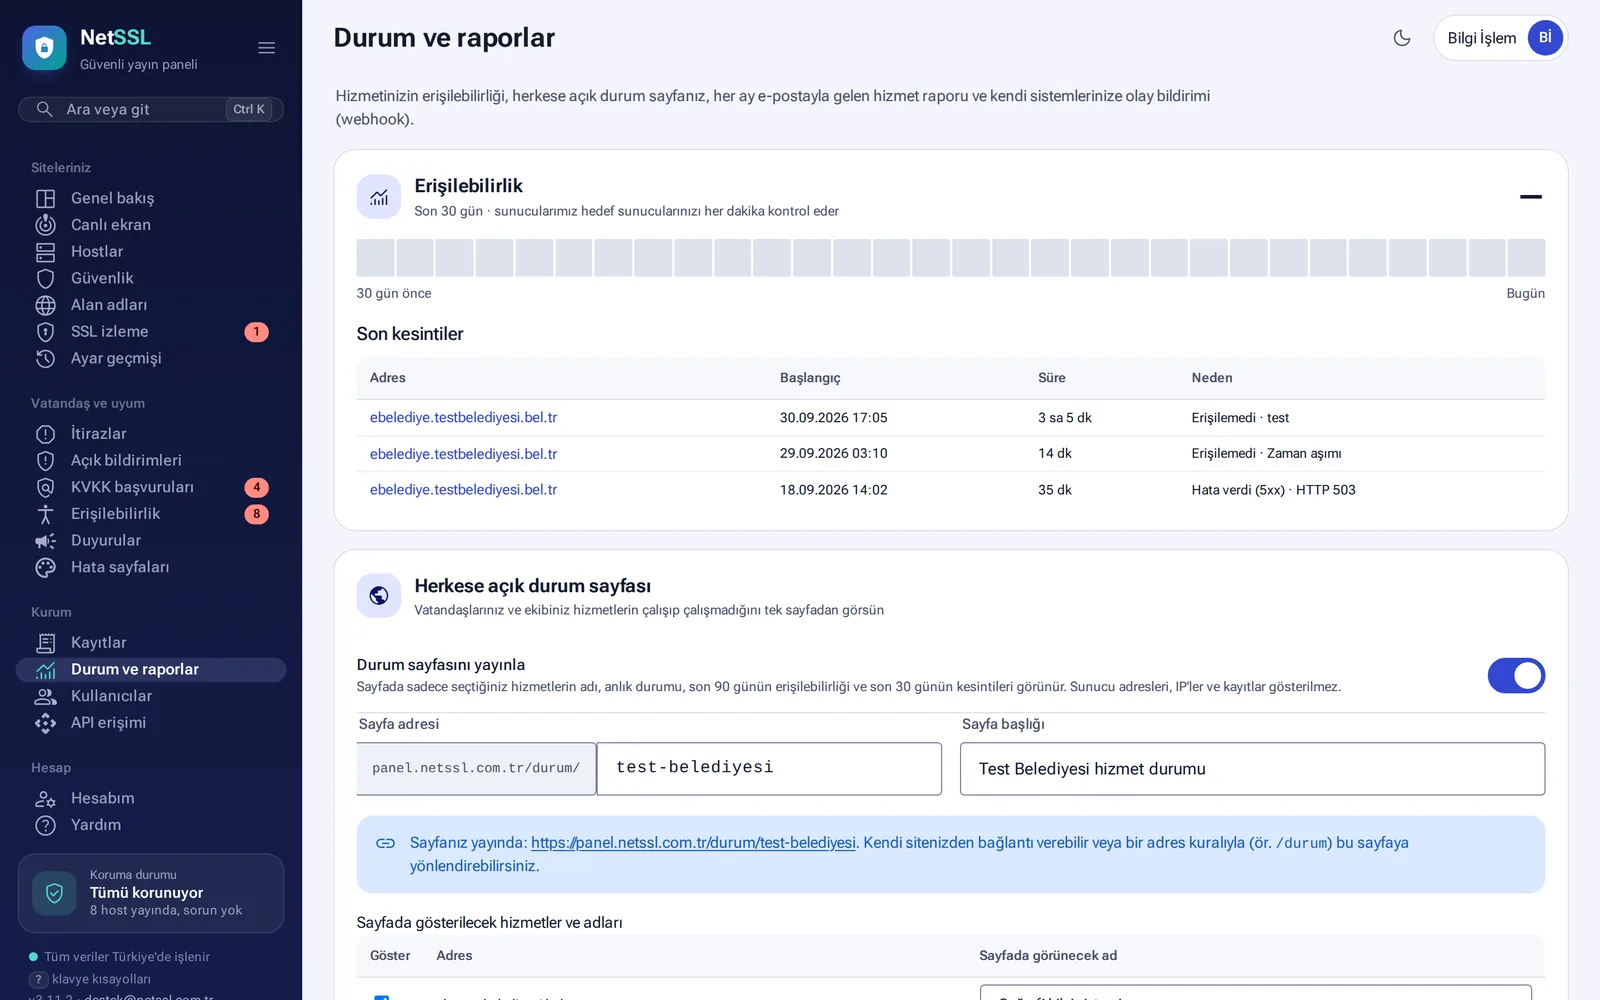The width and height of the screenshot is (1600, 1000).
Task: Click the API erişimi icon
Action: tap(46, 723)
